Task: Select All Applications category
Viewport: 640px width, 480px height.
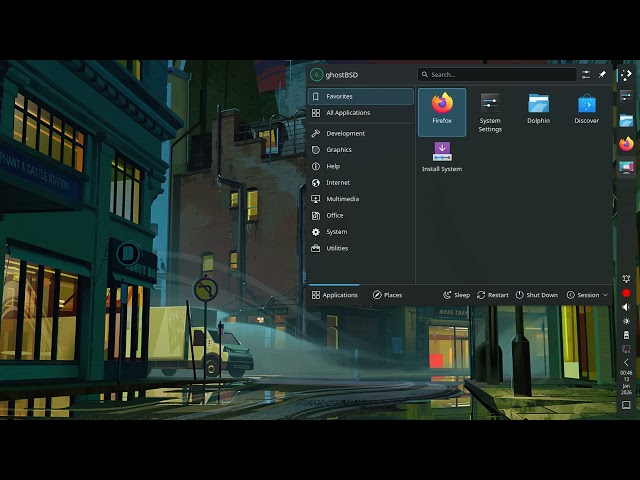Action: pos(360,113)
